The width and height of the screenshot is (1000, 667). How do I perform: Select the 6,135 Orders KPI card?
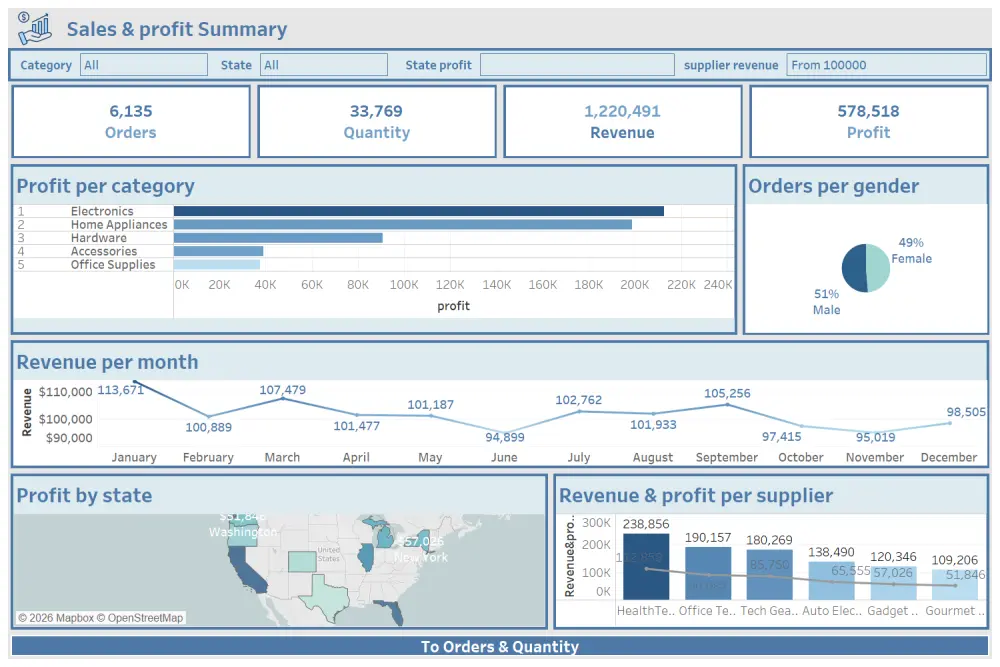coord(130,120)
